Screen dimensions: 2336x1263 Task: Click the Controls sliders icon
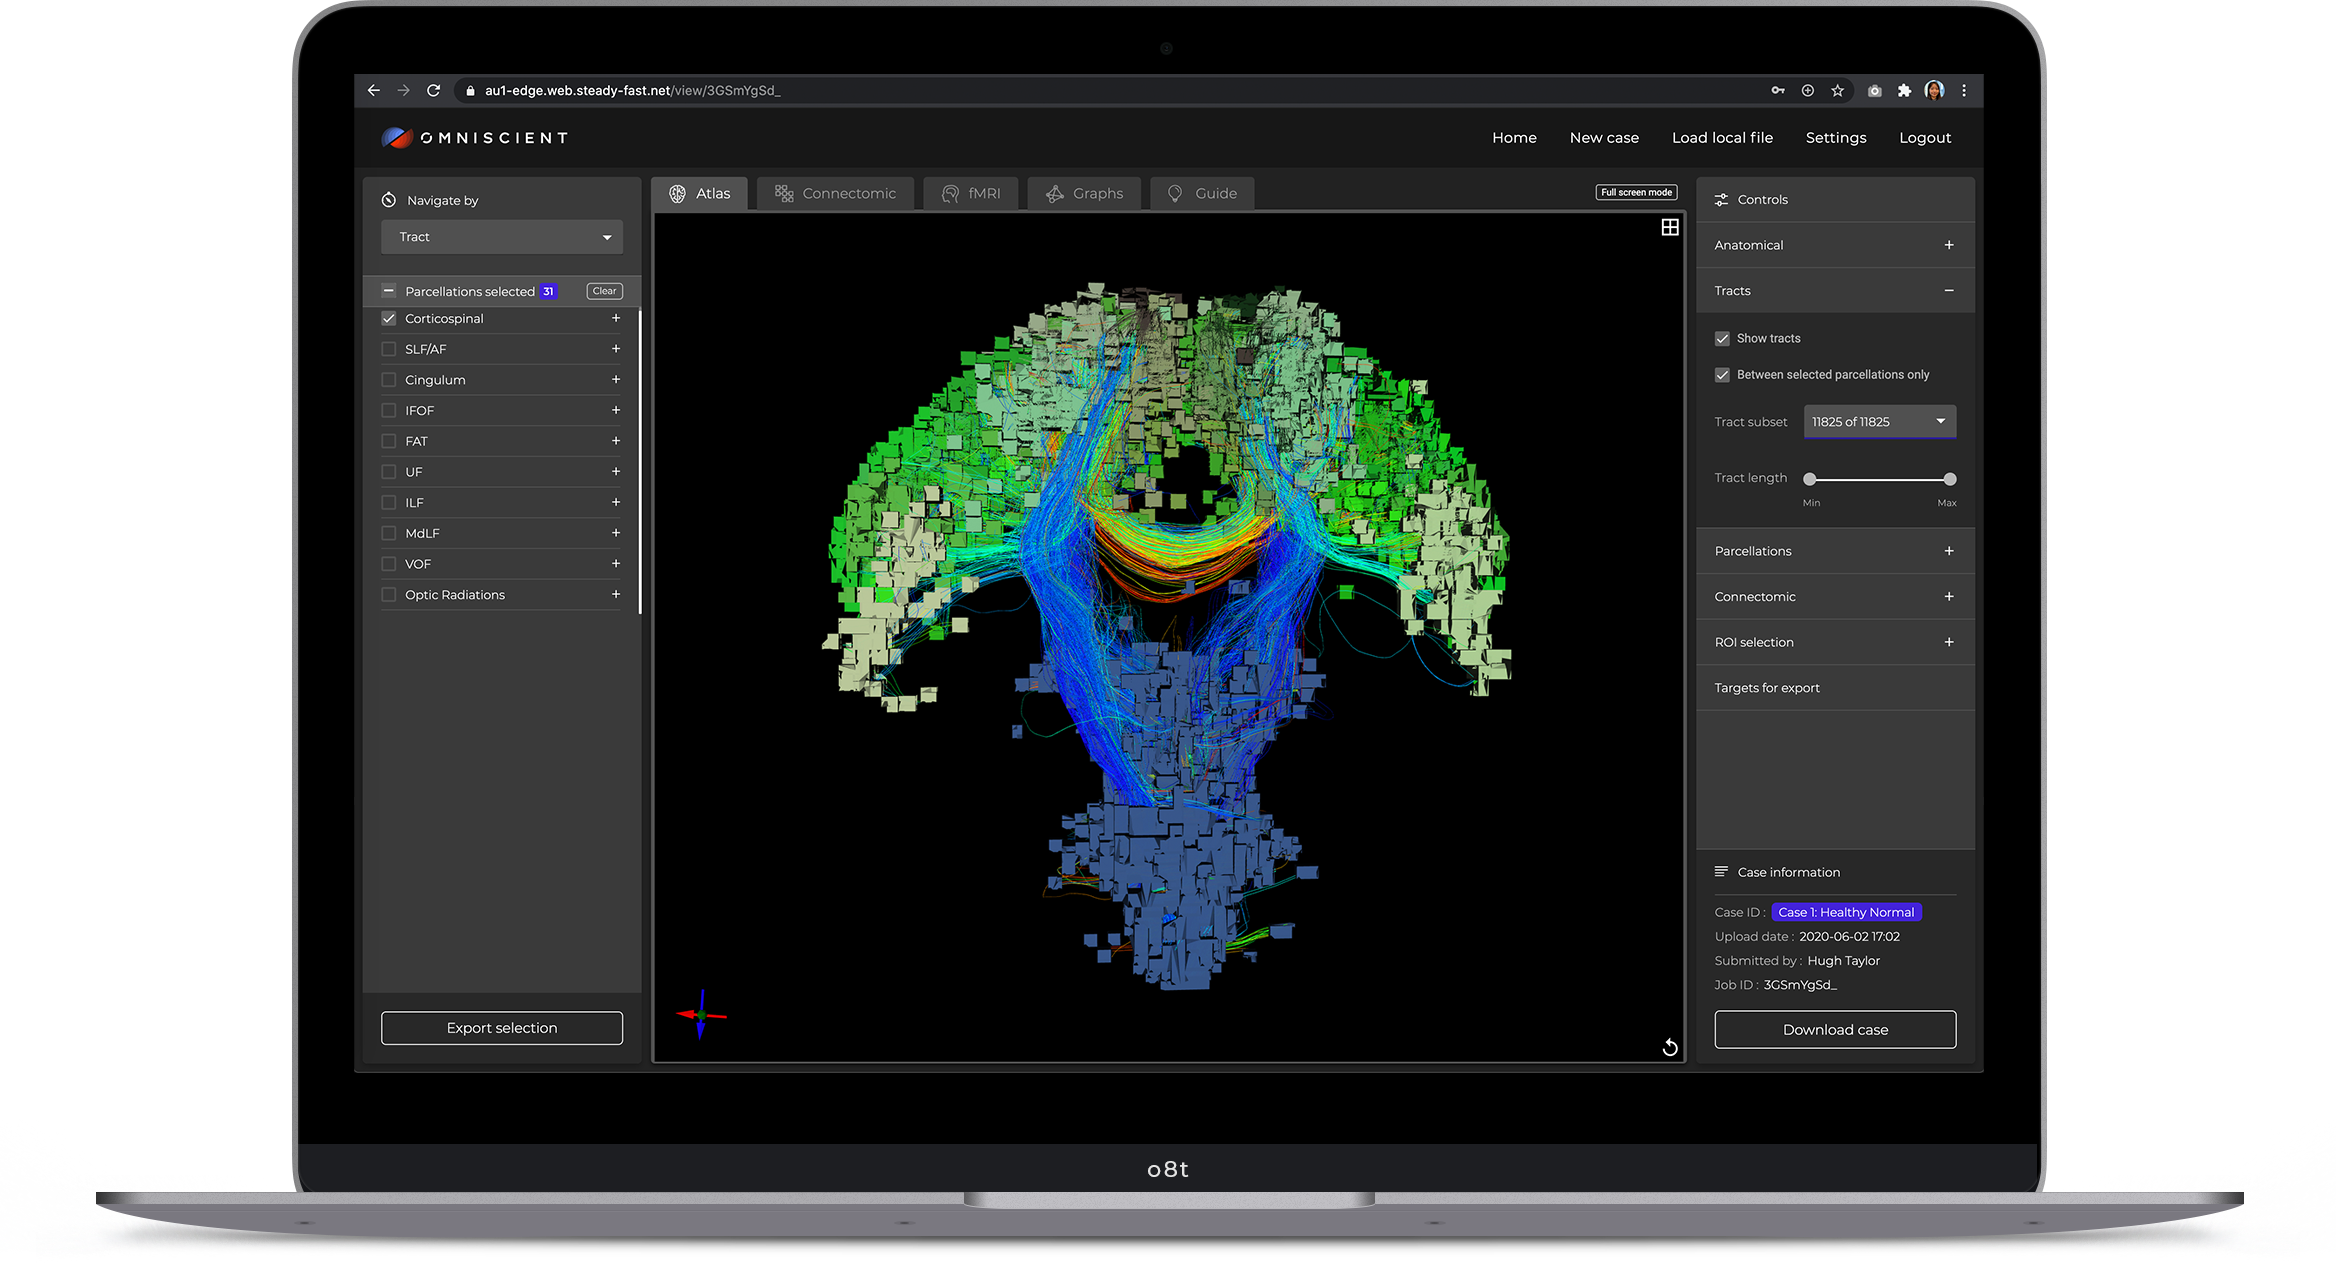[1721, 200]
